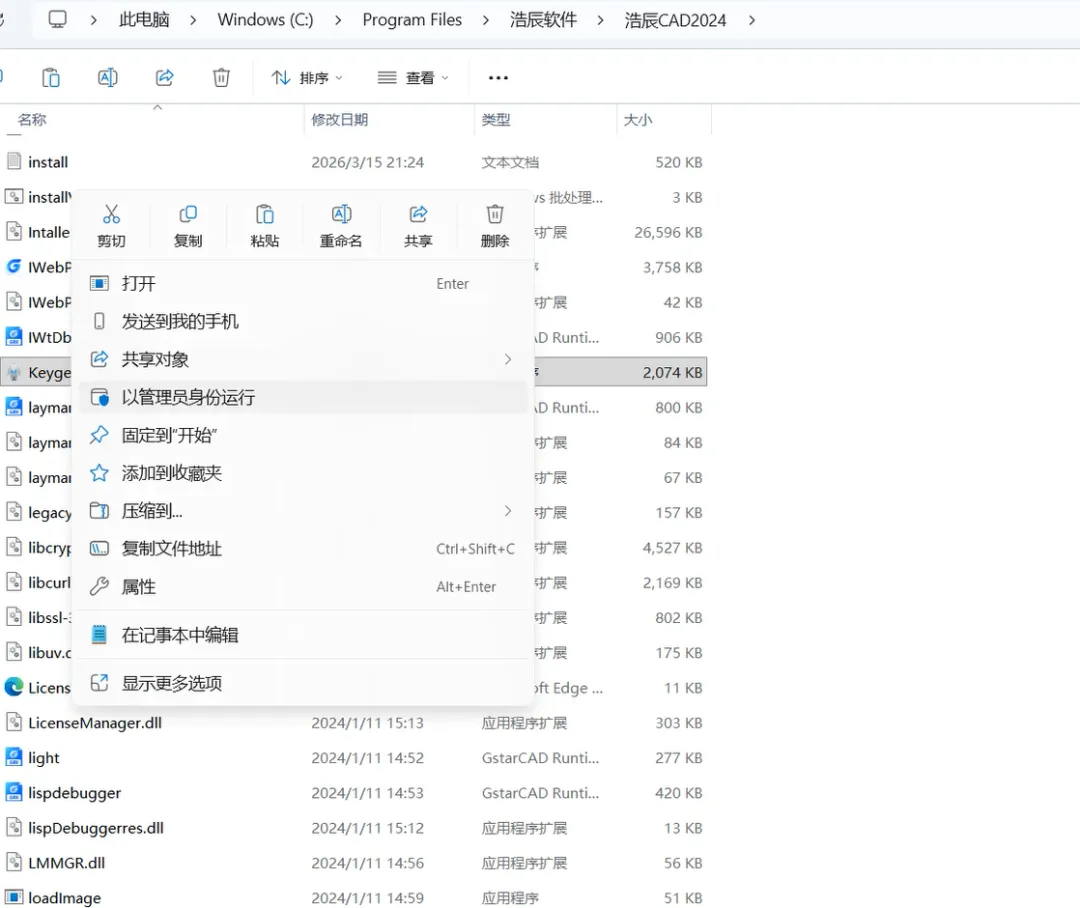Select 在记事本中编辑
The height and width of the screenshot is (908, 1080).
click(x=303, y=635)
